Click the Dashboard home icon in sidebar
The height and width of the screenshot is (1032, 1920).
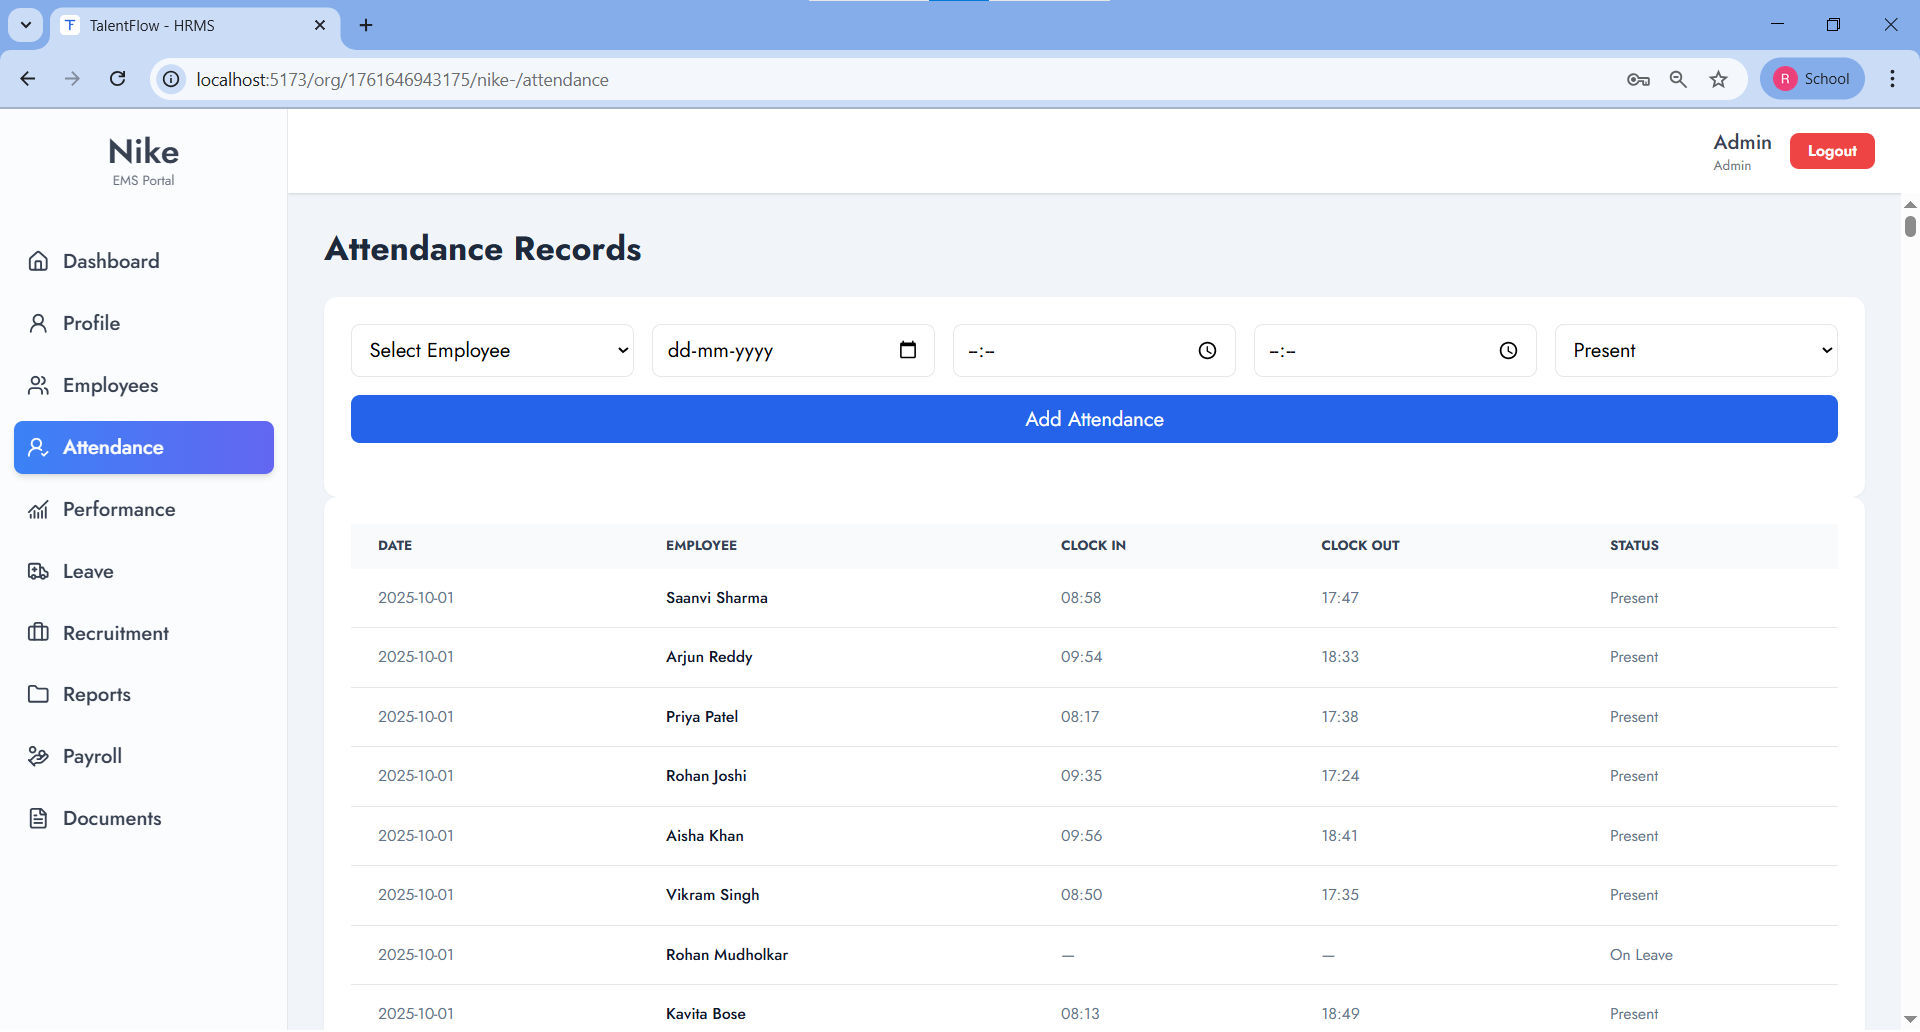38,261
